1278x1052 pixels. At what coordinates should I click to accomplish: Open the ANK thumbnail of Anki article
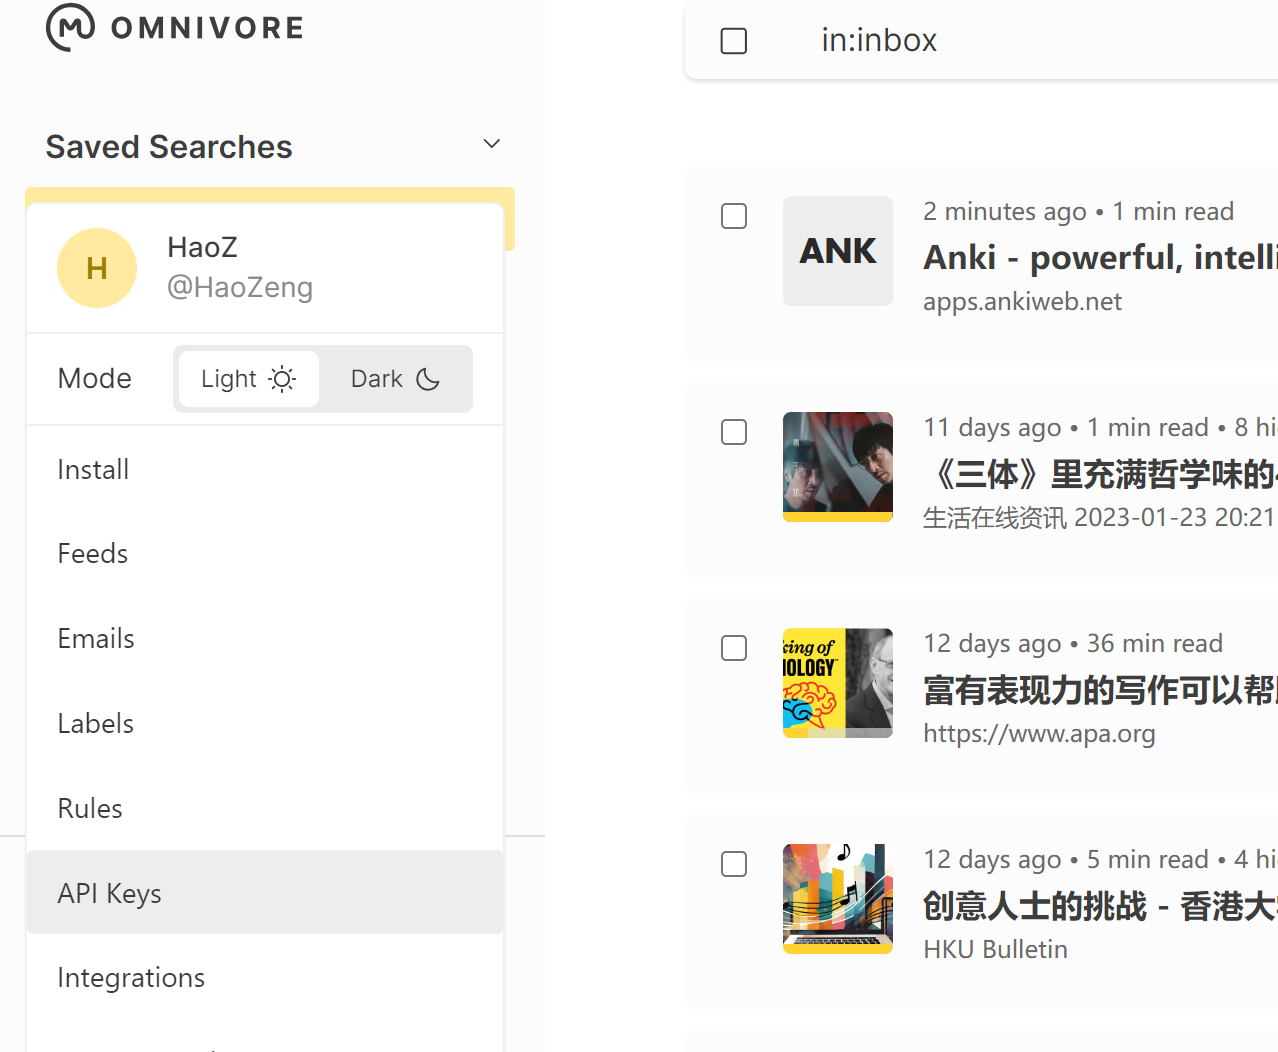tap(838, 251)
